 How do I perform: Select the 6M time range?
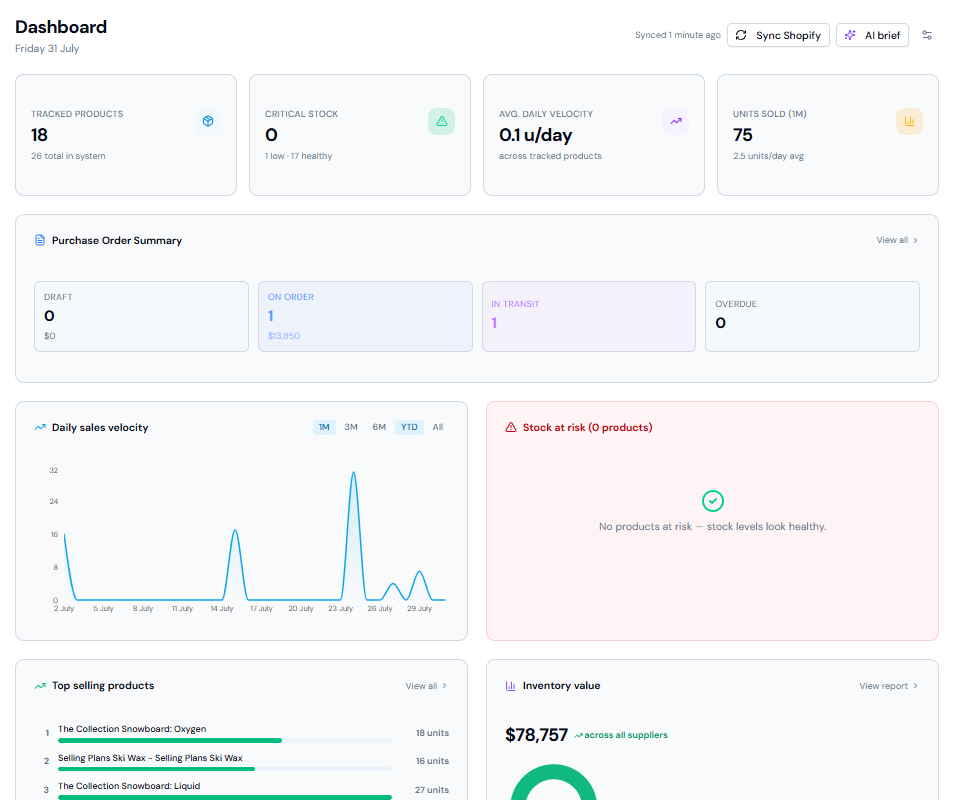click(379, 427)
